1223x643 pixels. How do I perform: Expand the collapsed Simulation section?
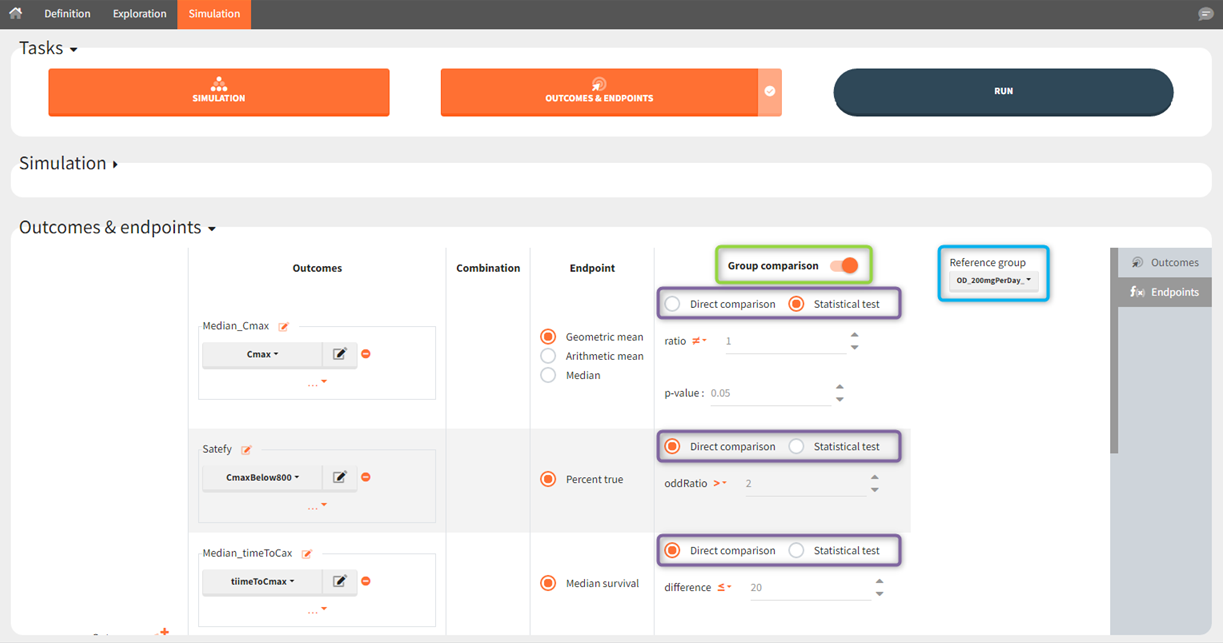coord(68,164)
